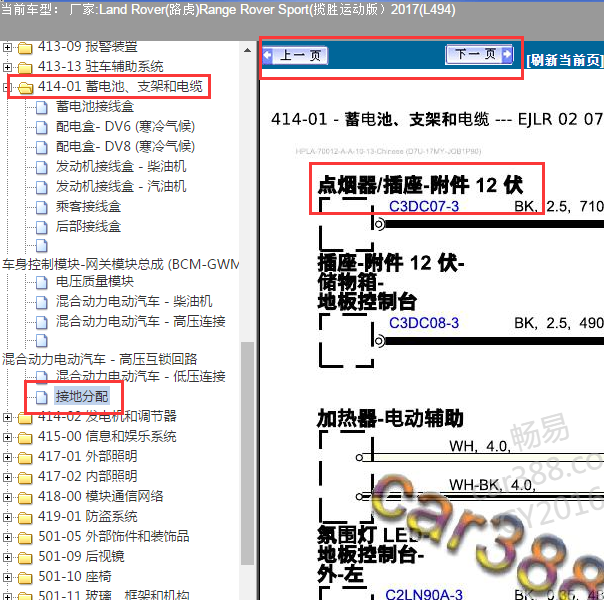Expand the 417-02 内部照明 node

coord(7,478)
